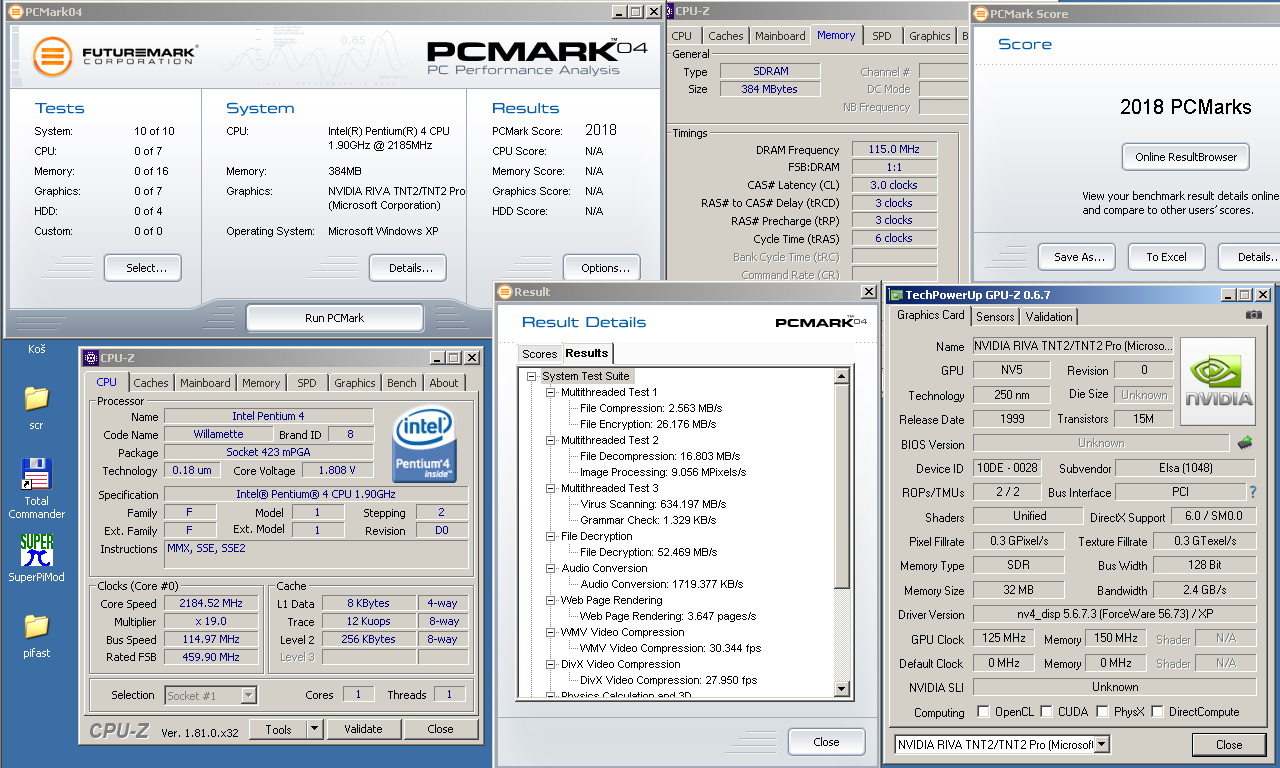Click the CPU Name field Intel Pentium 4

click(x=268, y=417)
